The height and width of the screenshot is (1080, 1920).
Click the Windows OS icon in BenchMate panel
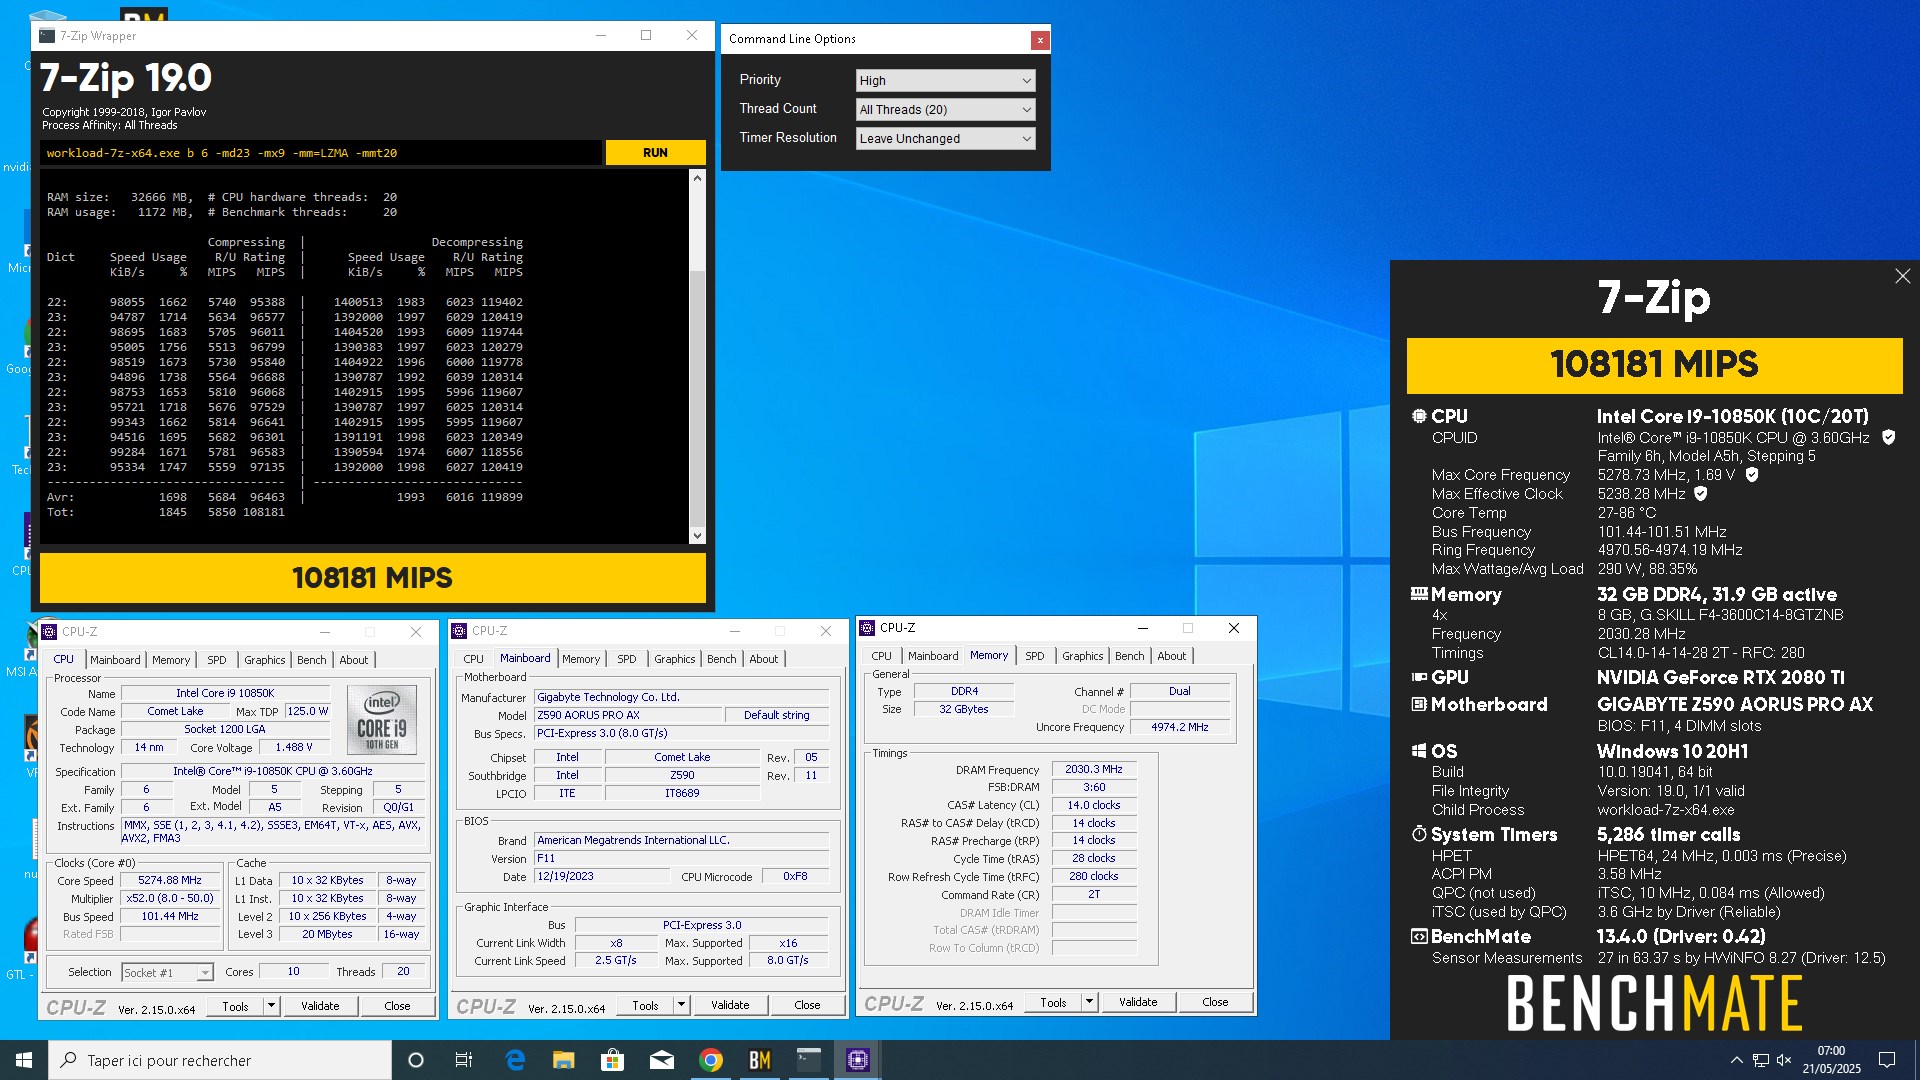(x=1418, y=751)
